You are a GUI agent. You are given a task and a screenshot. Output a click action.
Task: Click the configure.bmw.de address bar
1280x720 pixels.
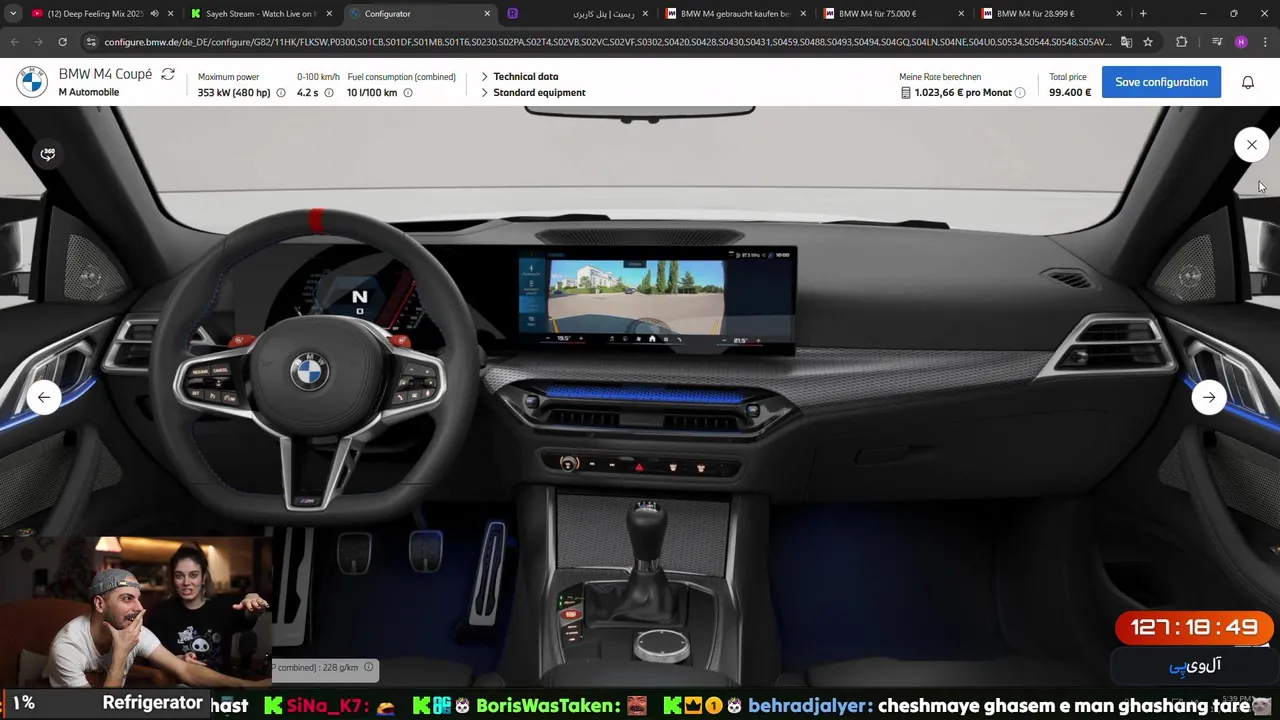coord(605,42)
